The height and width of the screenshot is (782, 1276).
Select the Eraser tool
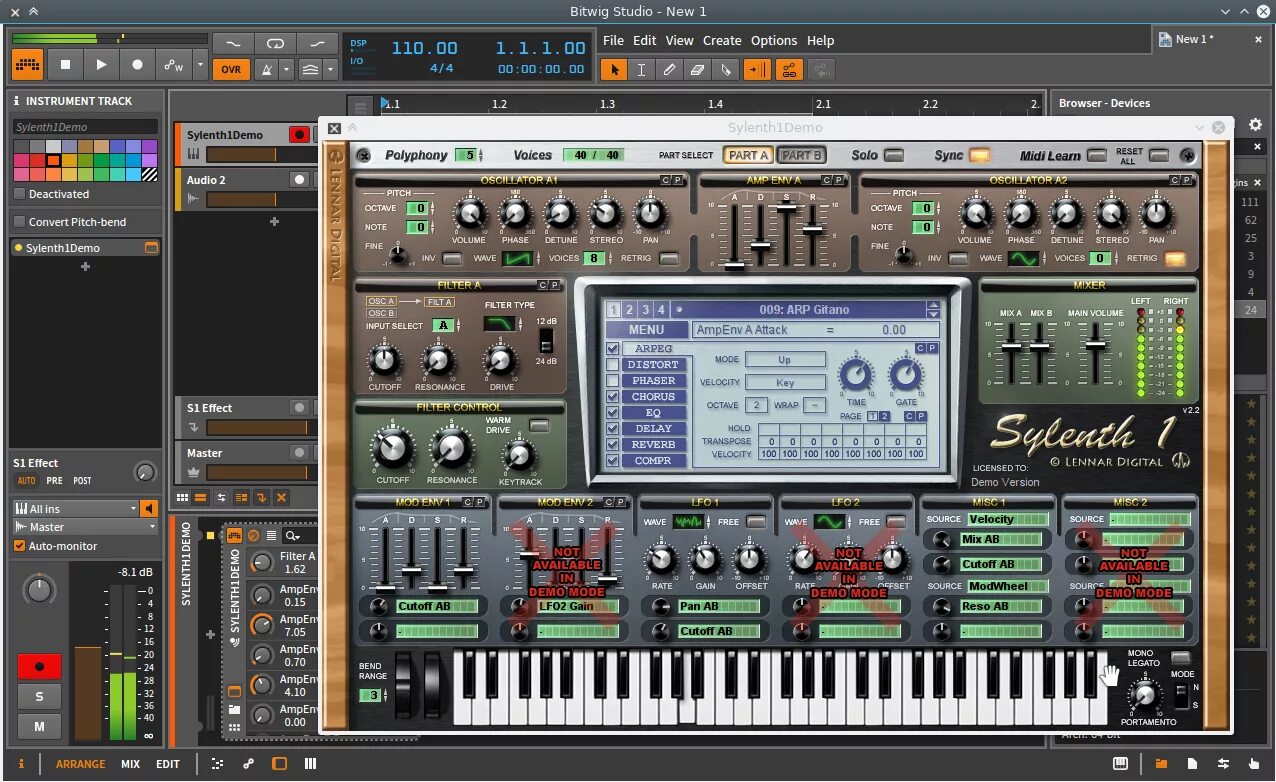pos(697,69)
